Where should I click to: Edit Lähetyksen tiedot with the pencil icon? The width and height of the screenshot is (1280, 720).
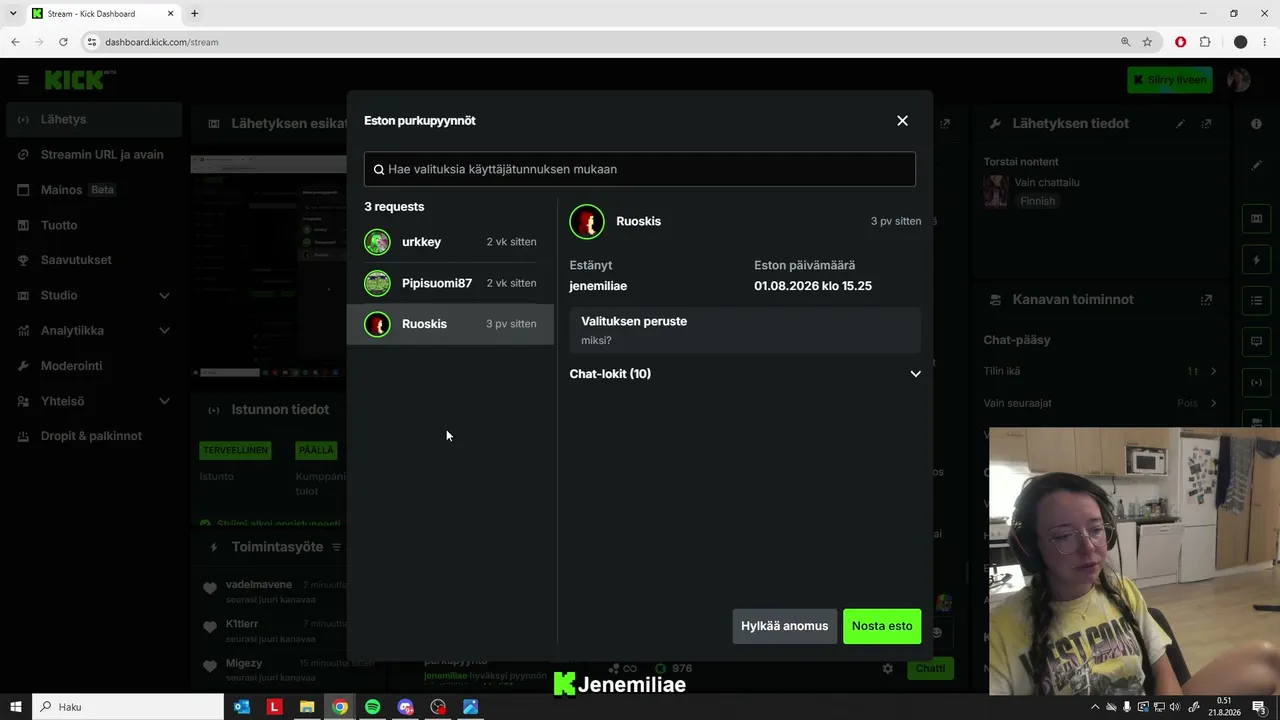point(1180,124)
